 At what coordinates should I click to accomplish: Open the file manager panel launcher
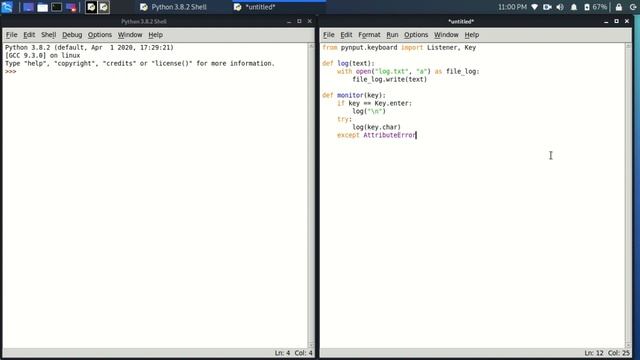coord(42,7)
